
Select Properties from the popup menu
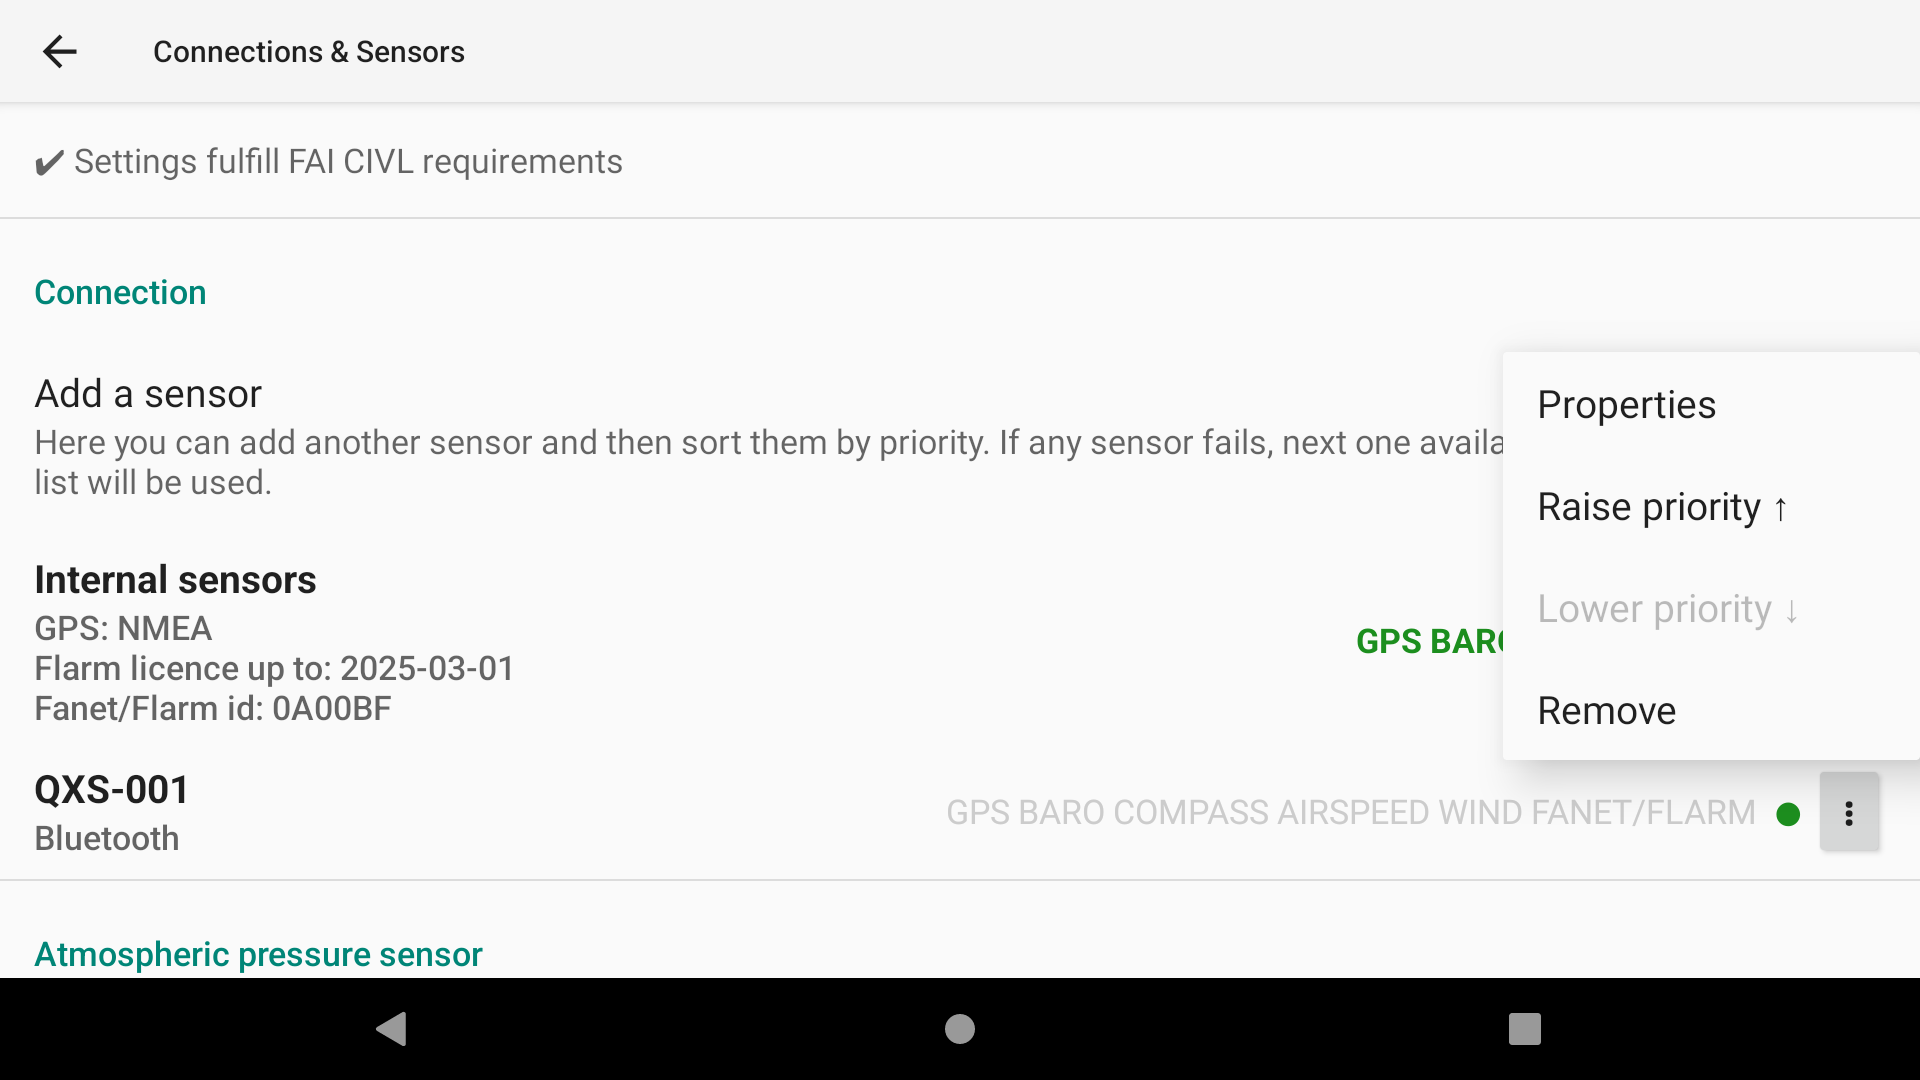coord(1711,405)
